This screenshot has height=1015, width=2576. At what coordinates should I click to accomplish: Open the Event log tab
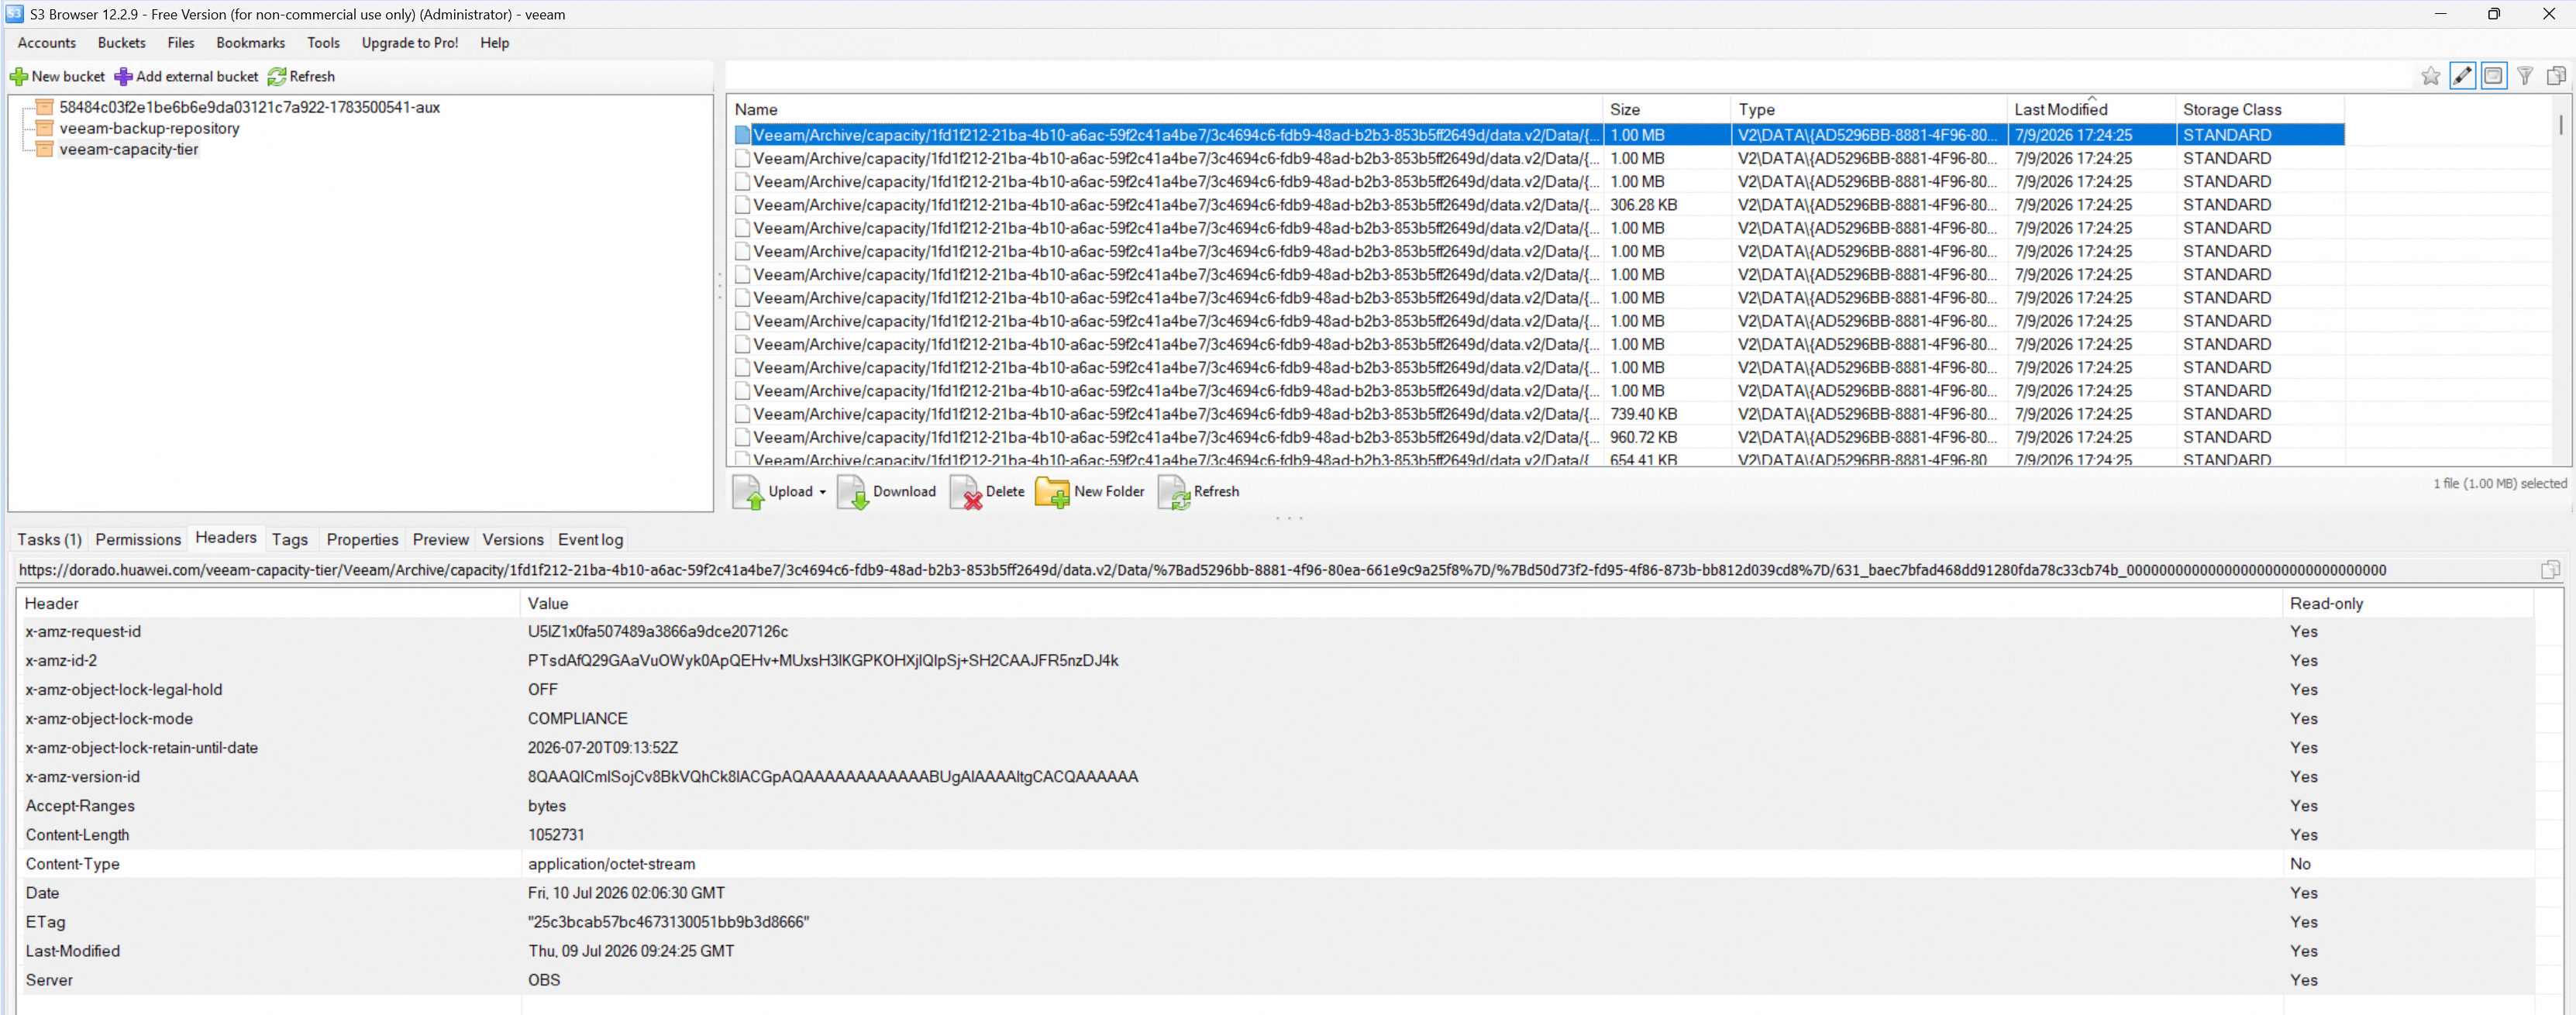click(590, 540)
